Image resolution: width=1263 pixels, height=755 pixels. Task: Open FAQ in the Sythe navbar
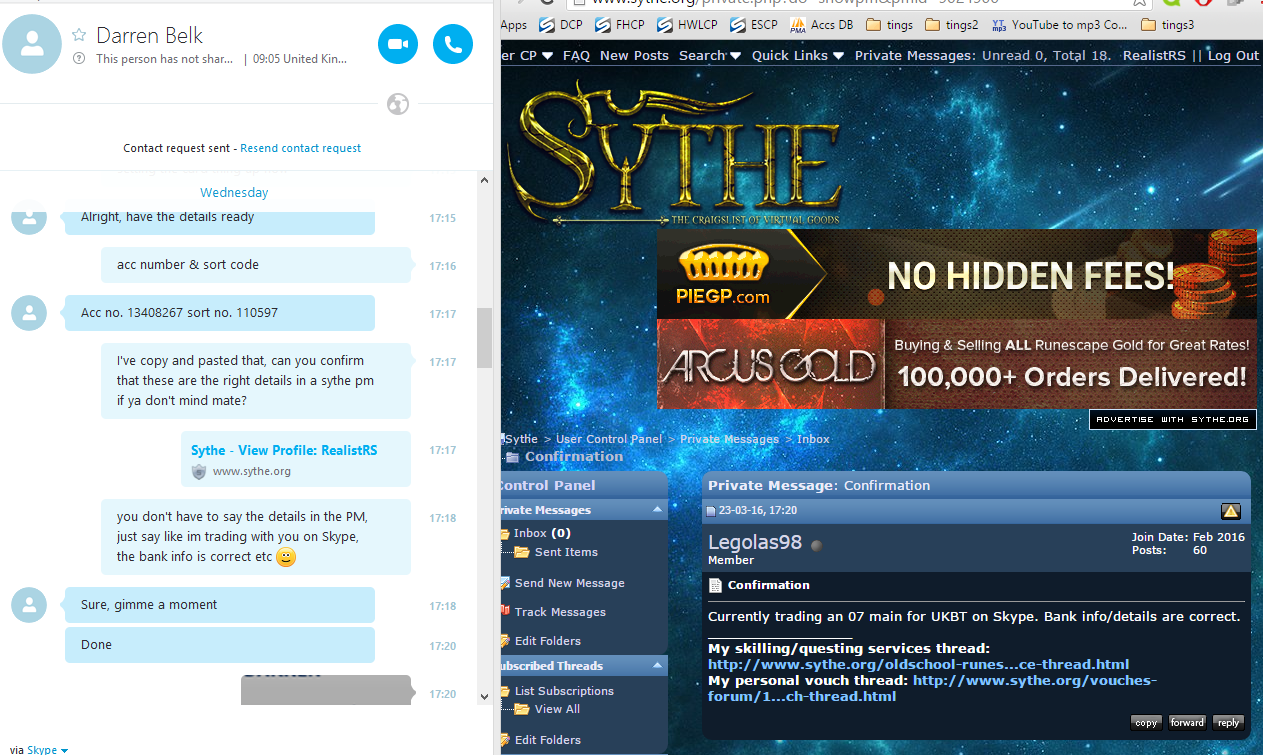[576, 56]
